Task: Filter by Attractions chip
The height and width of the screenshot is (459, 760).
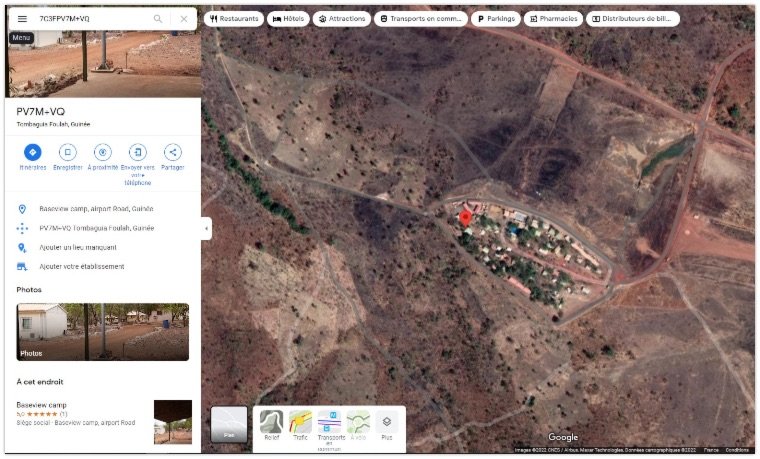Action: (342, 19)
